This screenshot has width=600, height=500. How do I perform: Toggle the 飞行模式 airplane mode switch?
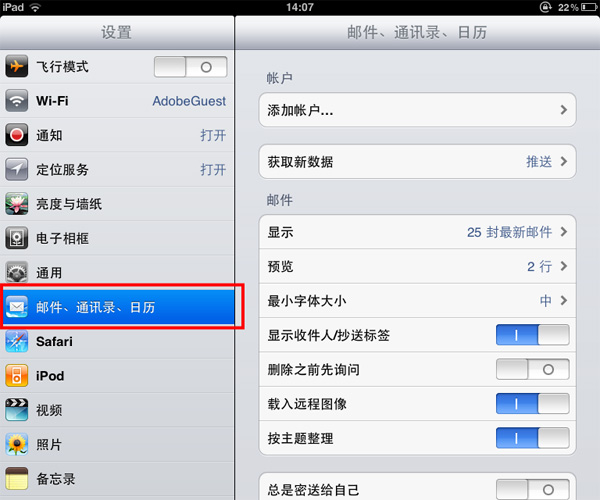[x=191, y=67]
